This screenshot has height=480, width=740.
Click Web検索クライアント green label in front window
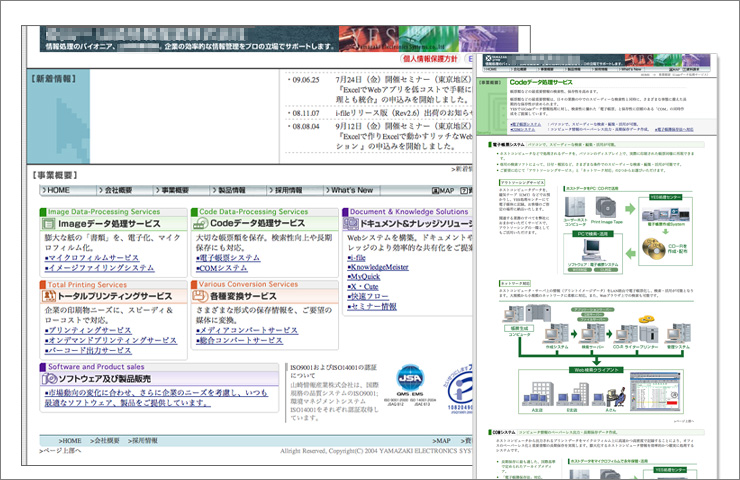coord(597,370)
